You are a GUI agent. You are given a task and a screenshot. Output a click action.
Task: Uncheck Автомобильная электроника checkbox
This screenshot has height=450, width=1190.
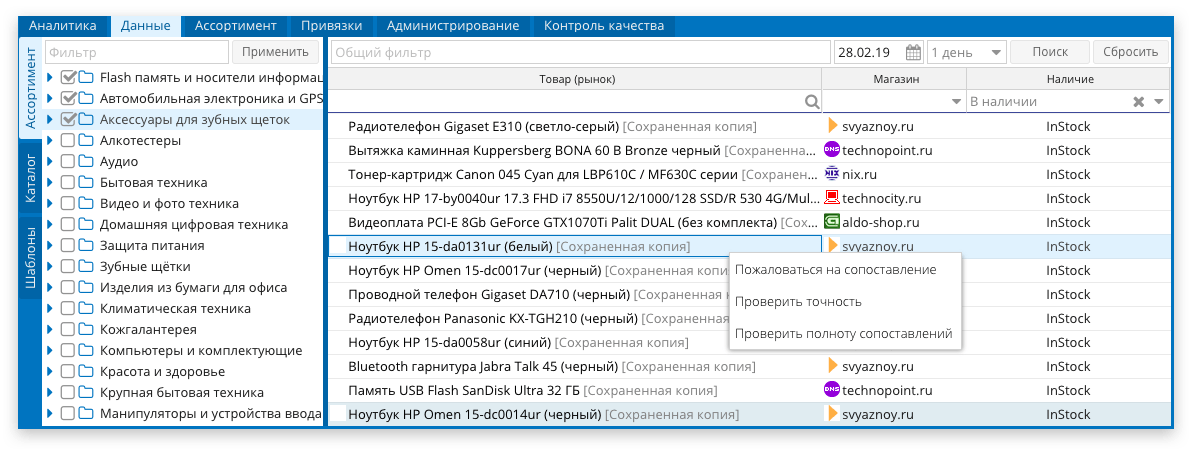(68, 99)
